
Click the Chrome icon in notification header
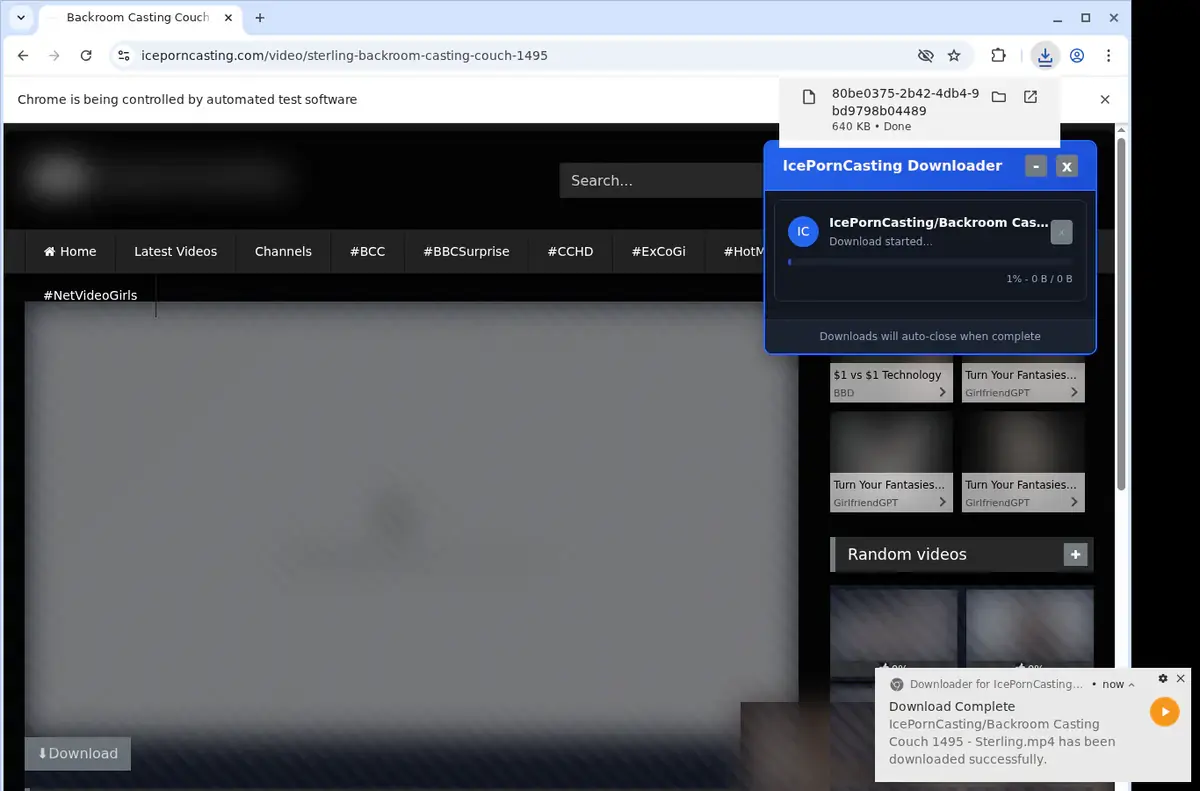pyautogui.click(x=897, y=685)
